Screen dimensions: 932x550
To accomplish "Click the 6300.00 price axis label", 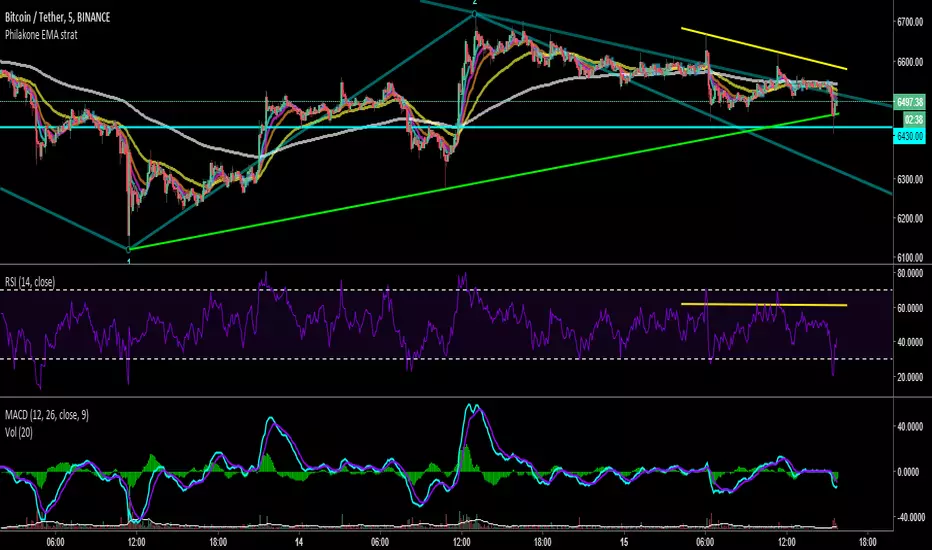I will (910, 179).
